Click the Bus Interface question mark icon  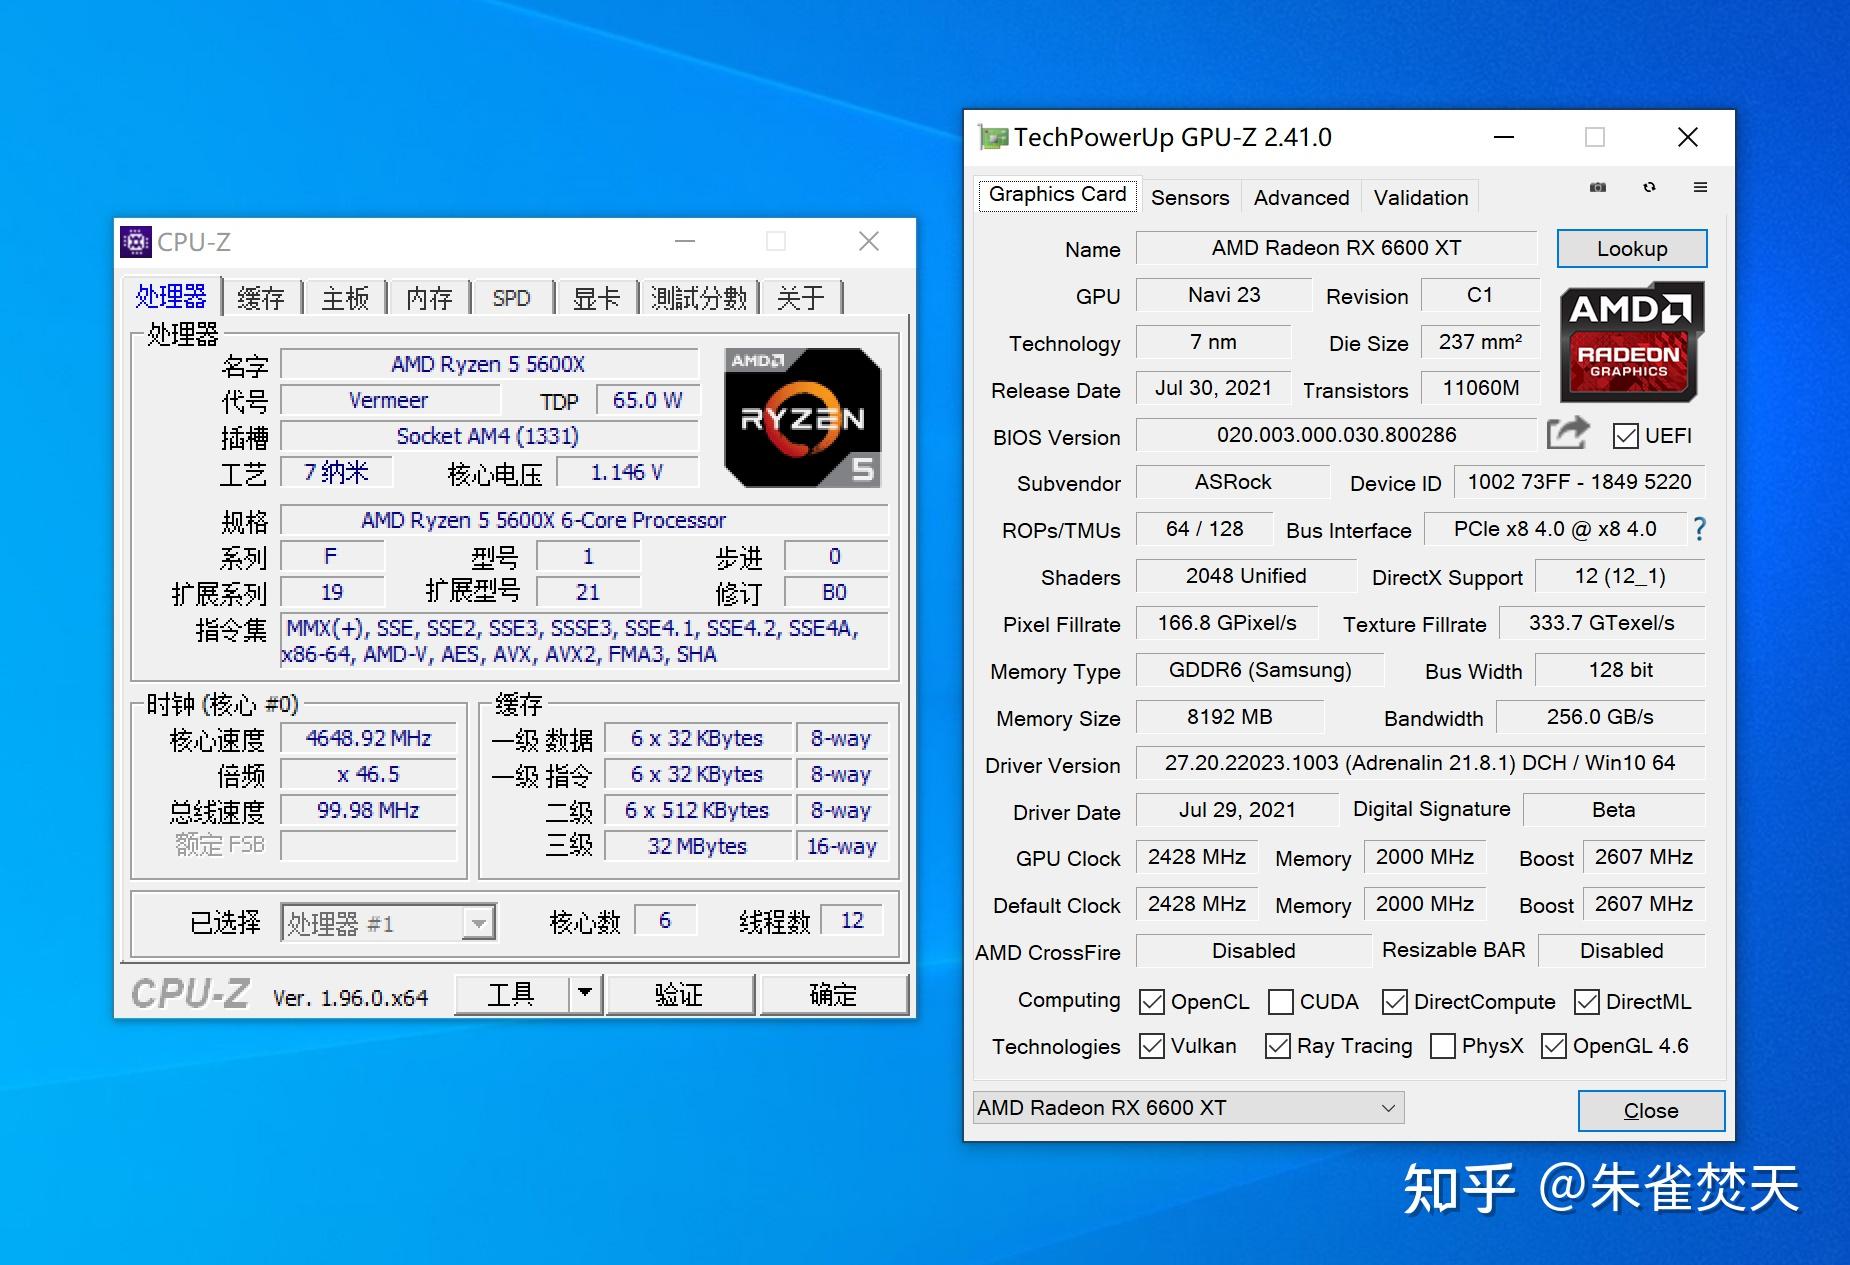click(1699, 529)
